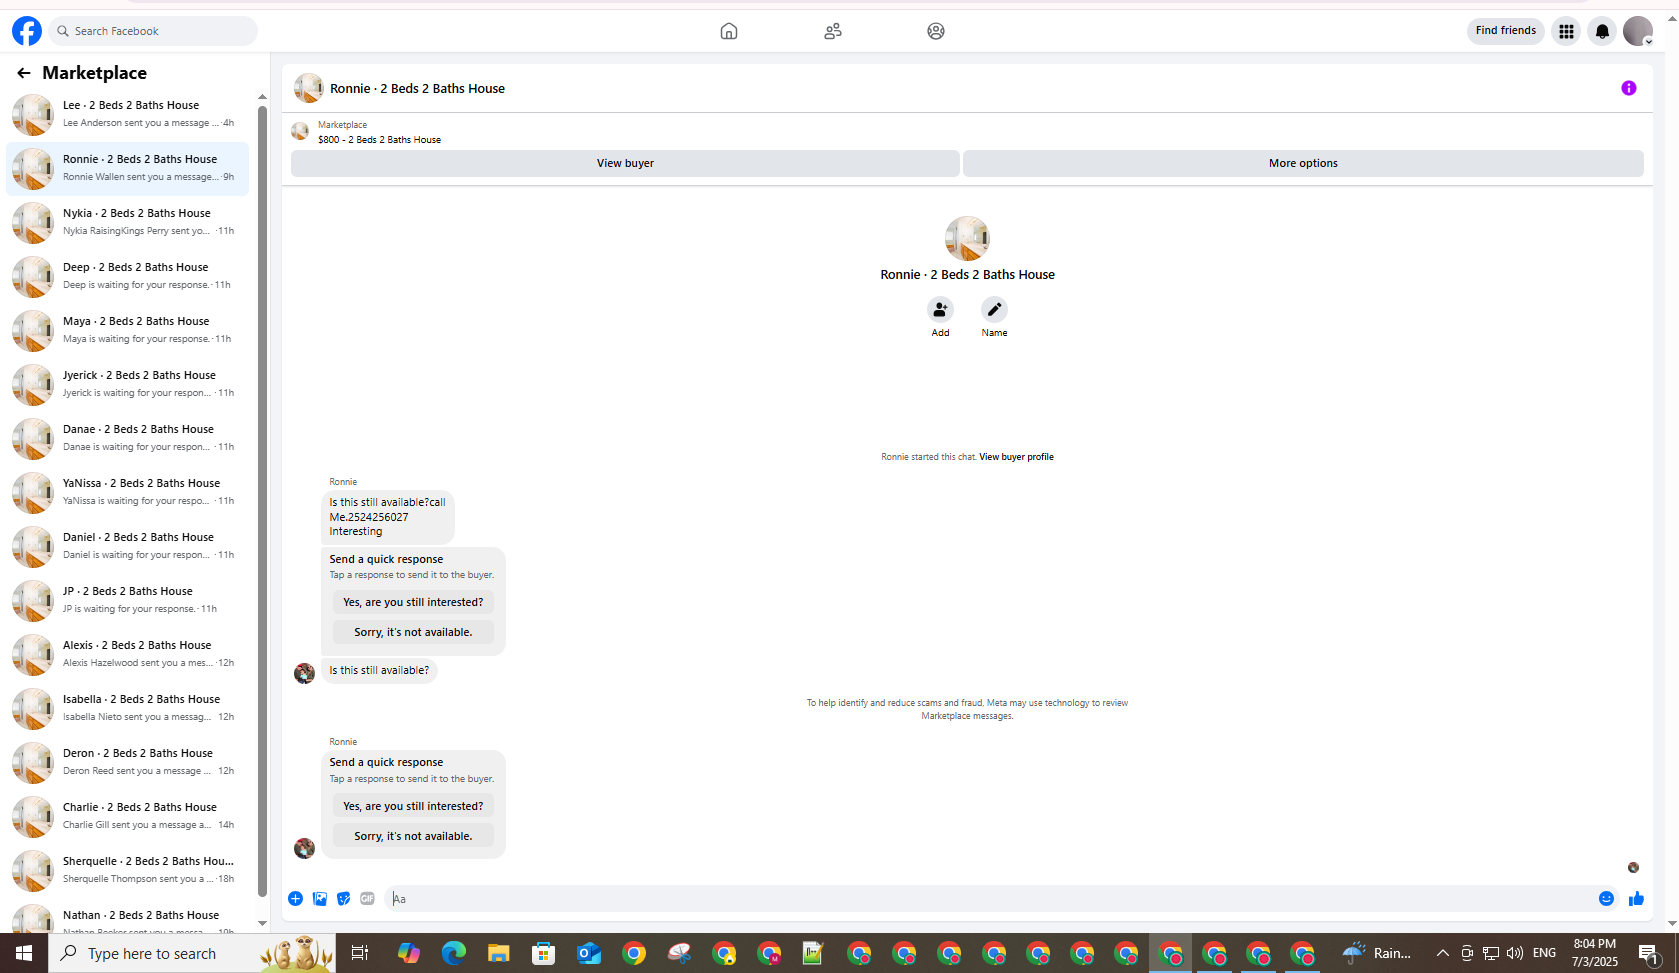Open the plus more actions icon
The height and width of the screenshot is (973, 1679).
coord(295,899)
